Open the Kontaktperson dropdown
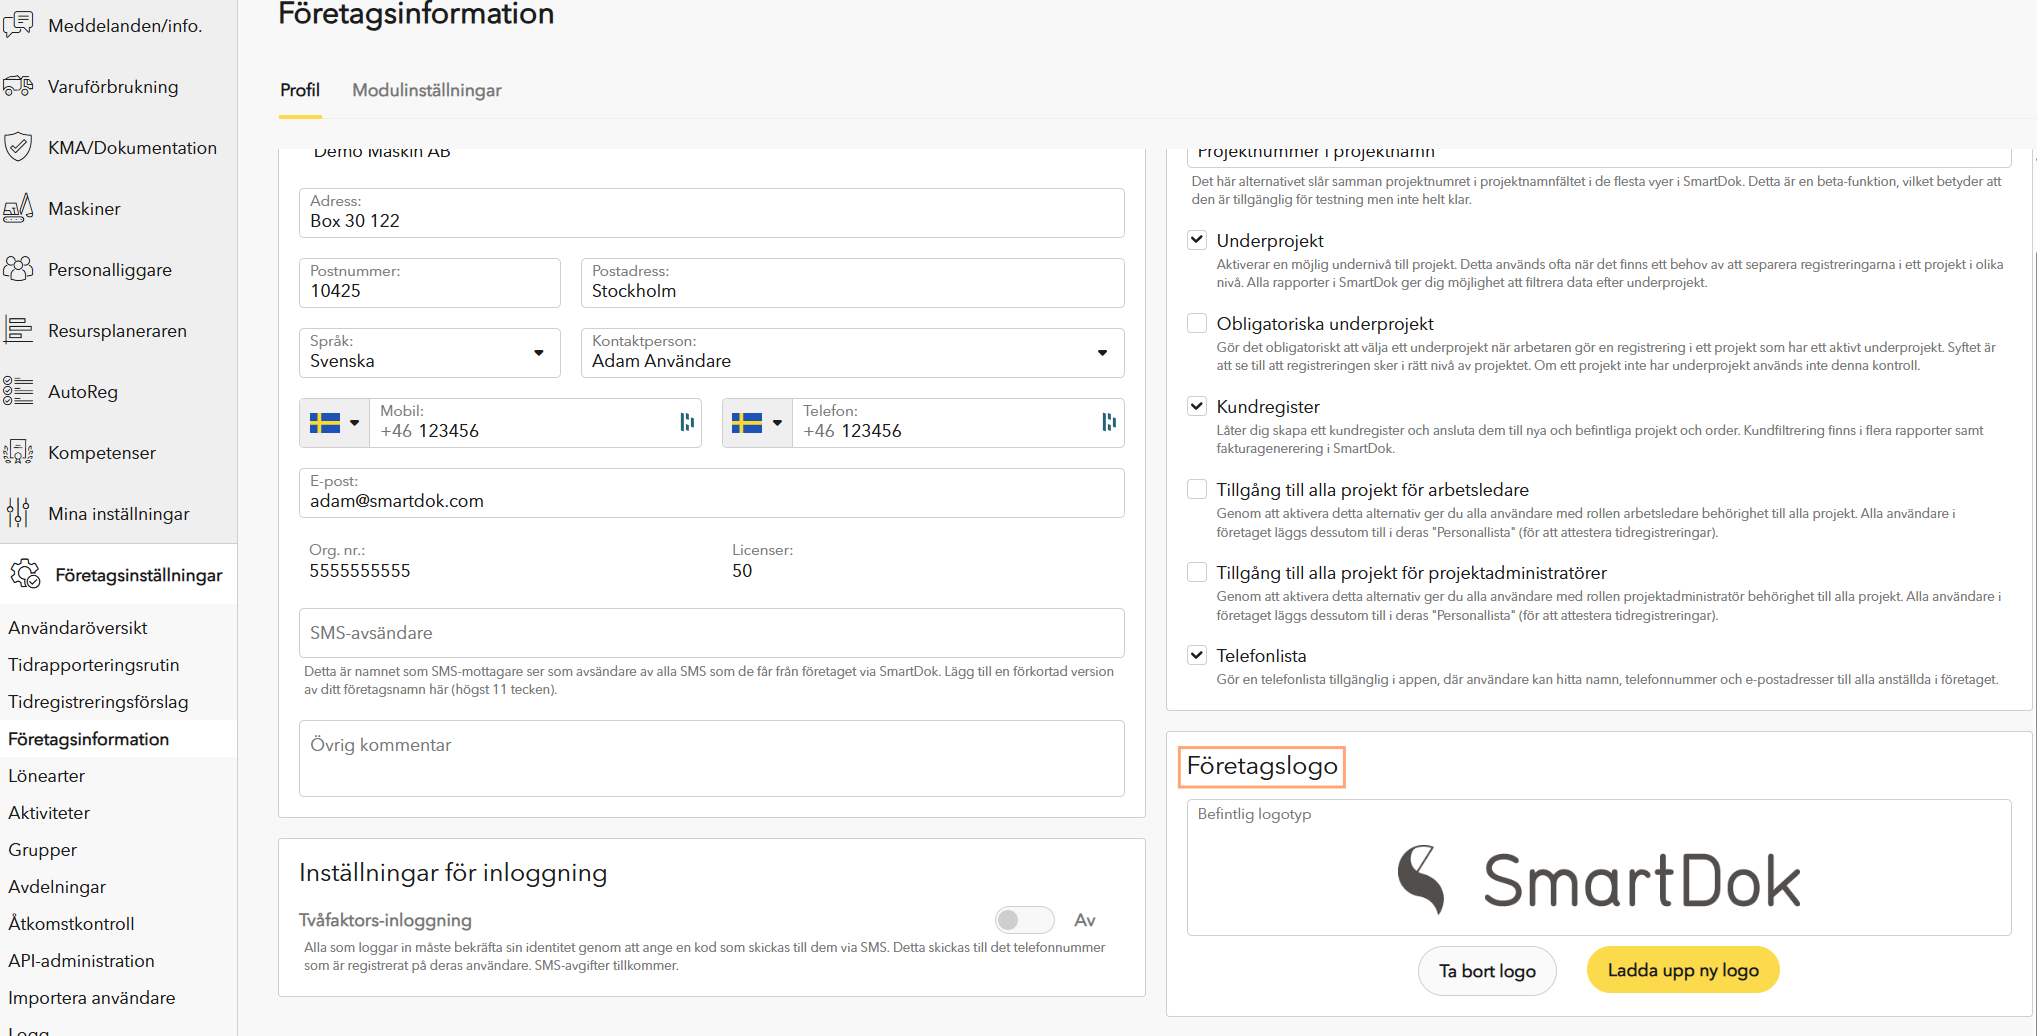The height and width of the screenshot is (1036, 2037). (x=852, y=353)
